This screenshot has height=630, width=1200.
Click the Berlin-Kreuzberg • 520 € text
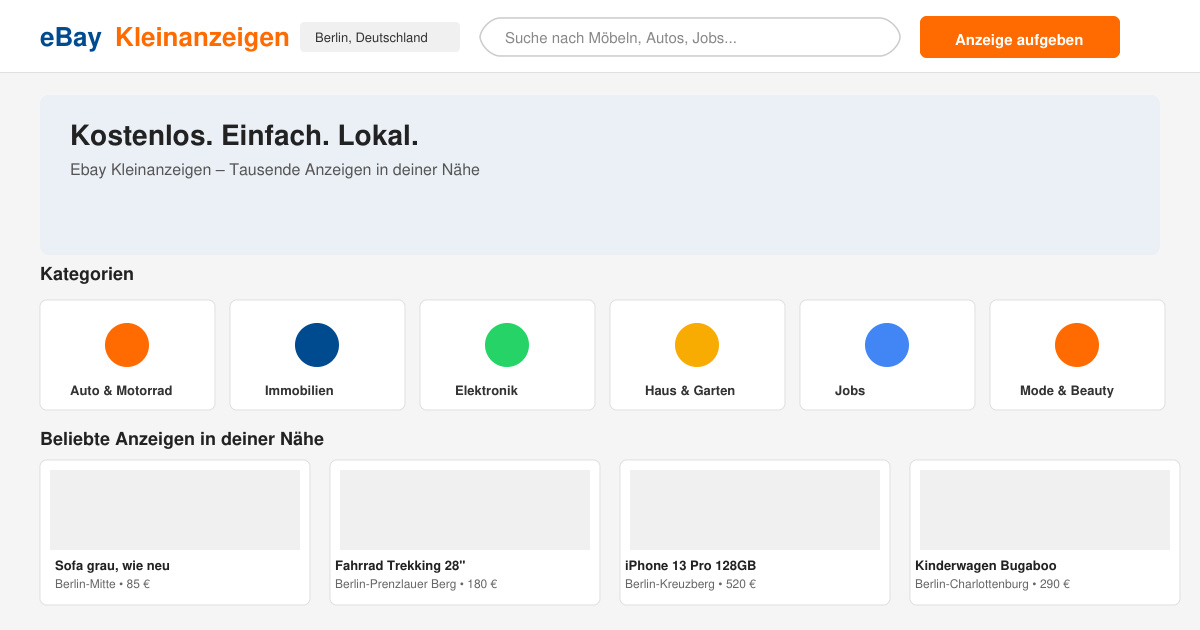point(690,584)
